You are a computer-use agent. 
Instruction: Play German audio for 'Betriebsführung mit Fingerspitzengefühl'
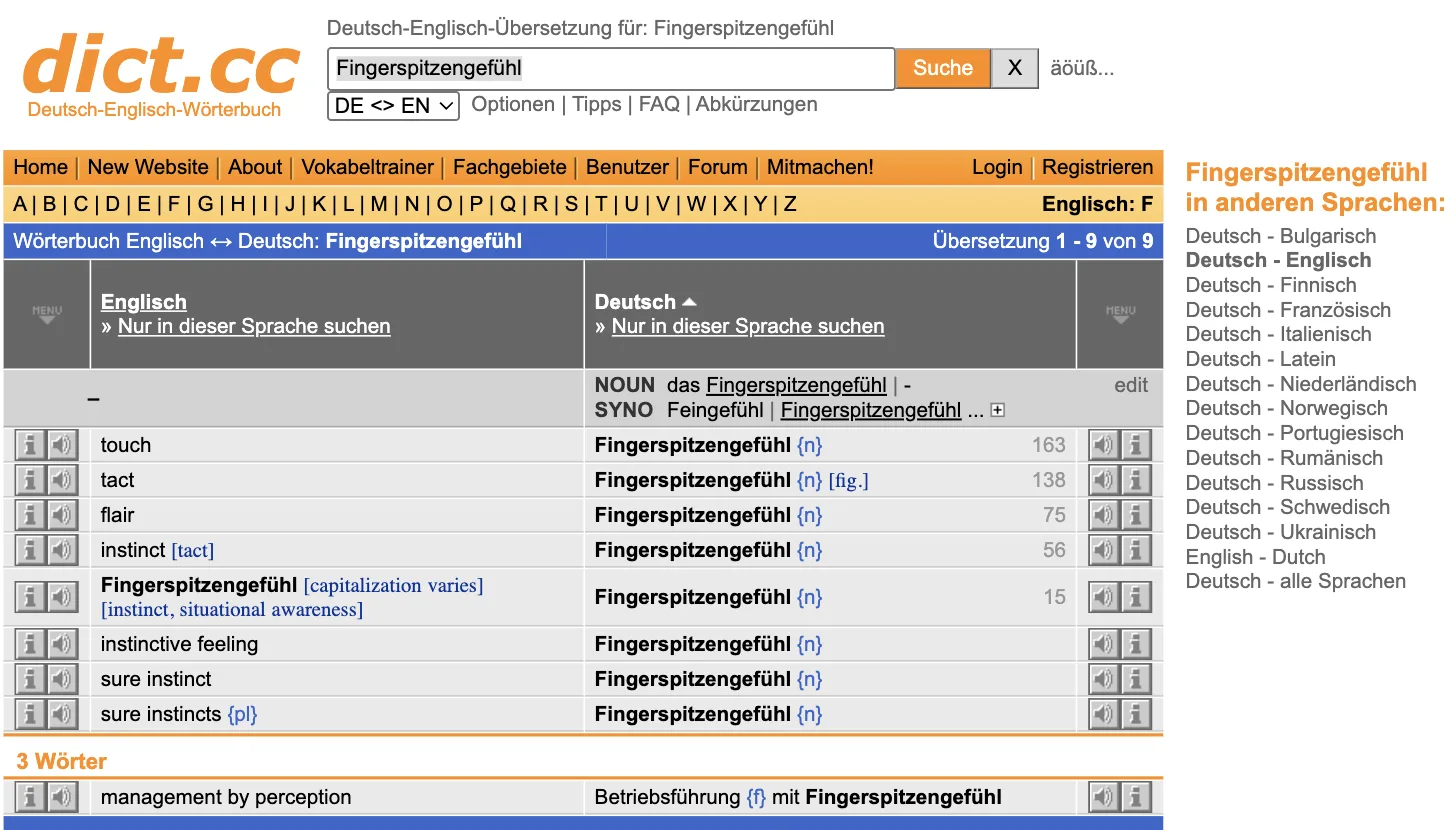coord(1104,797)
